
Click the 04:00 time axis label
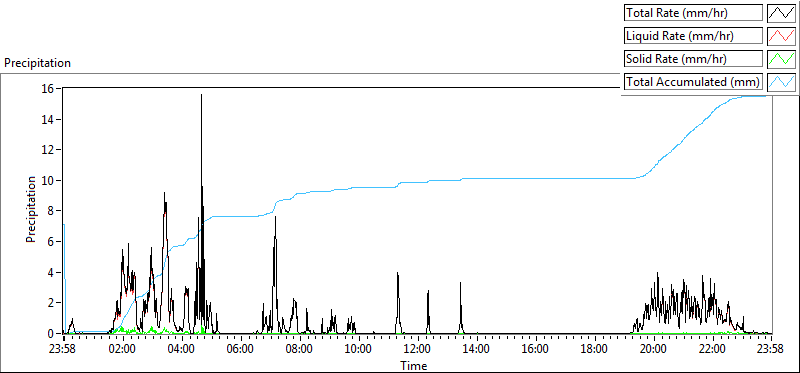tap(182, 350)
